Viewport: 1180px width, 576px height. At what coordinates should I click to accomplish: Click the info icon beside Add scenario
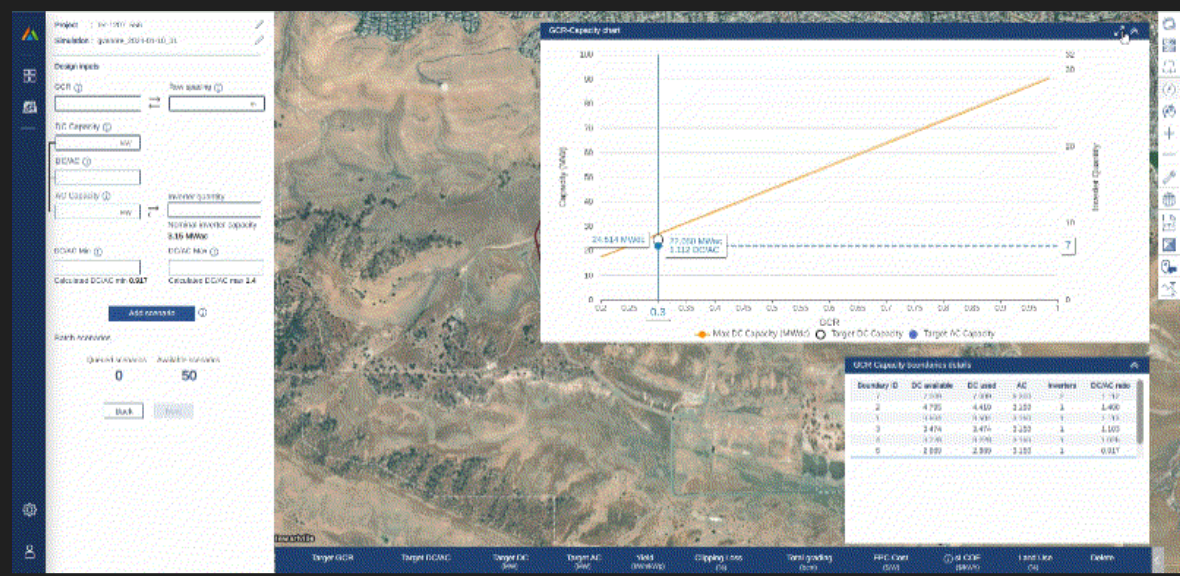[x=202, y=312]
